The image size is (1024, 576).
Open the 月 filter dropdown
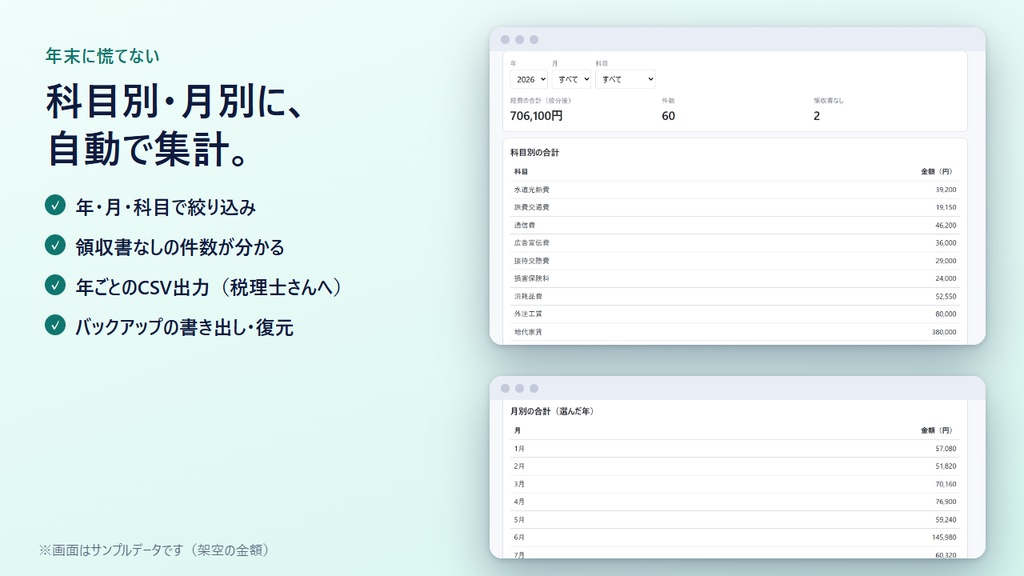[571, 79]
